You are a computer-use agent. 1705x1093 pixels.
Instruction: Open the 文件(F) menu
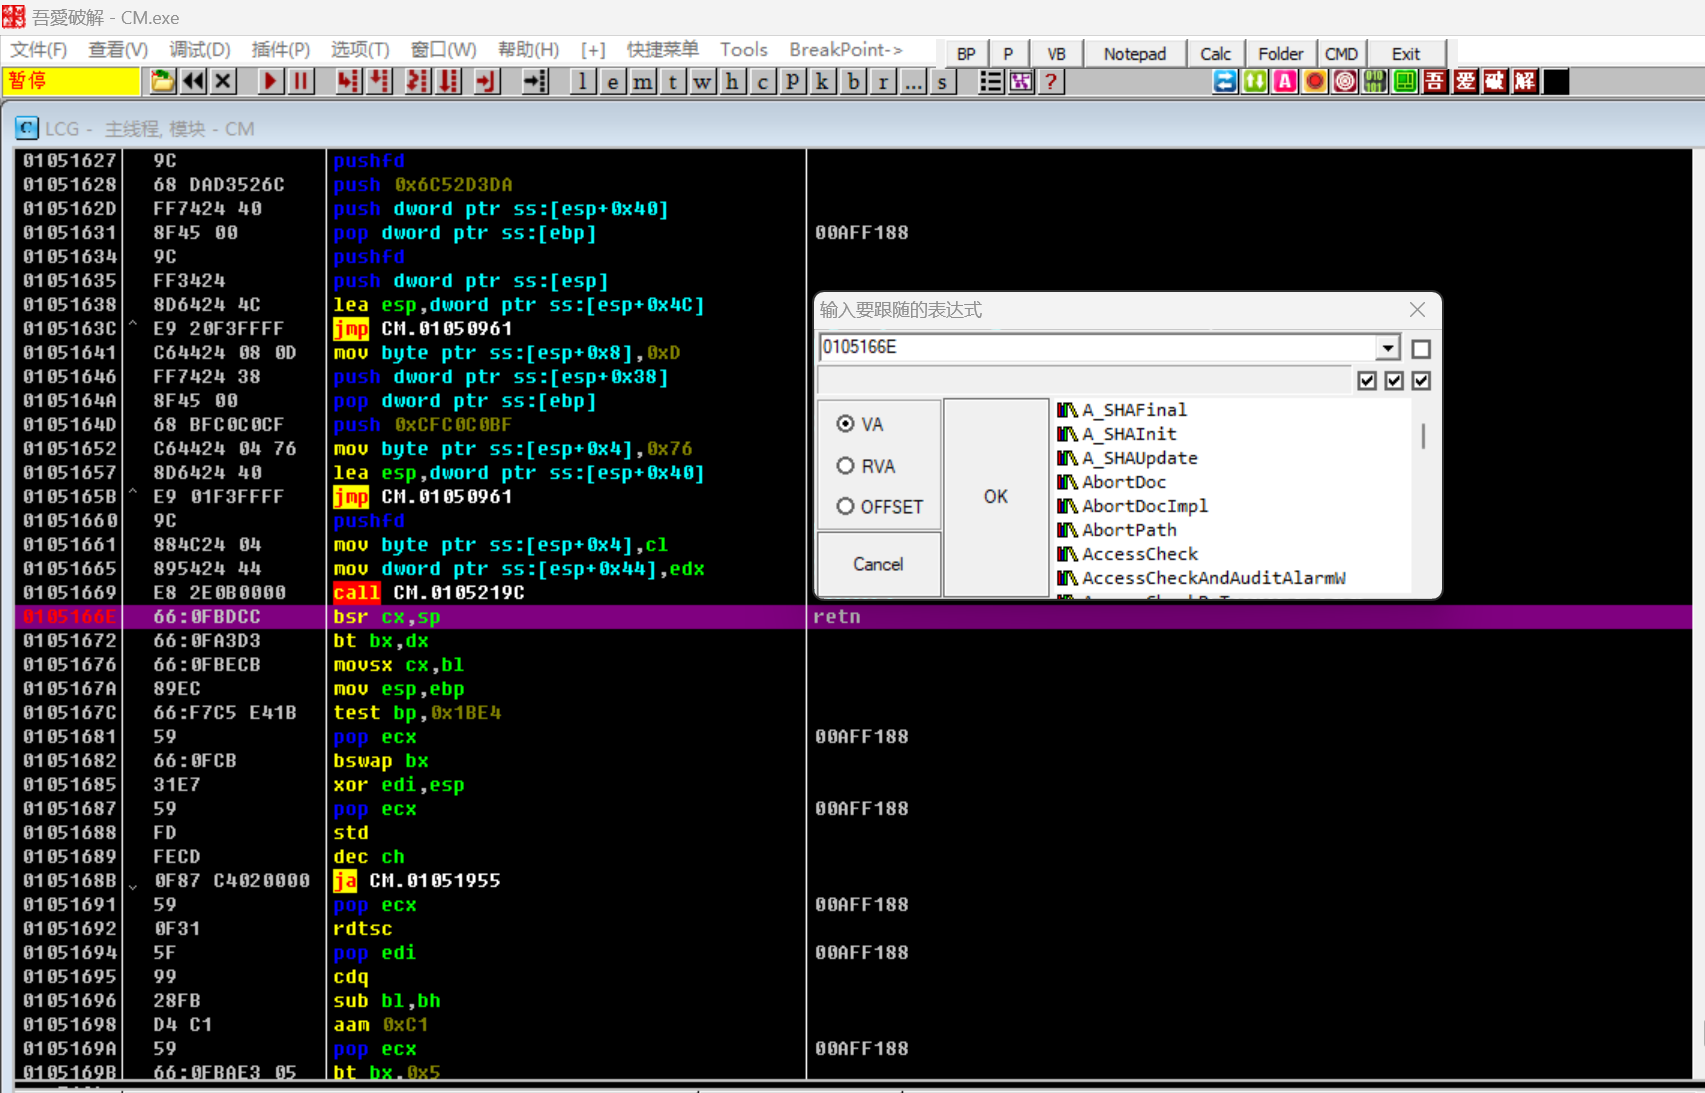38,50
